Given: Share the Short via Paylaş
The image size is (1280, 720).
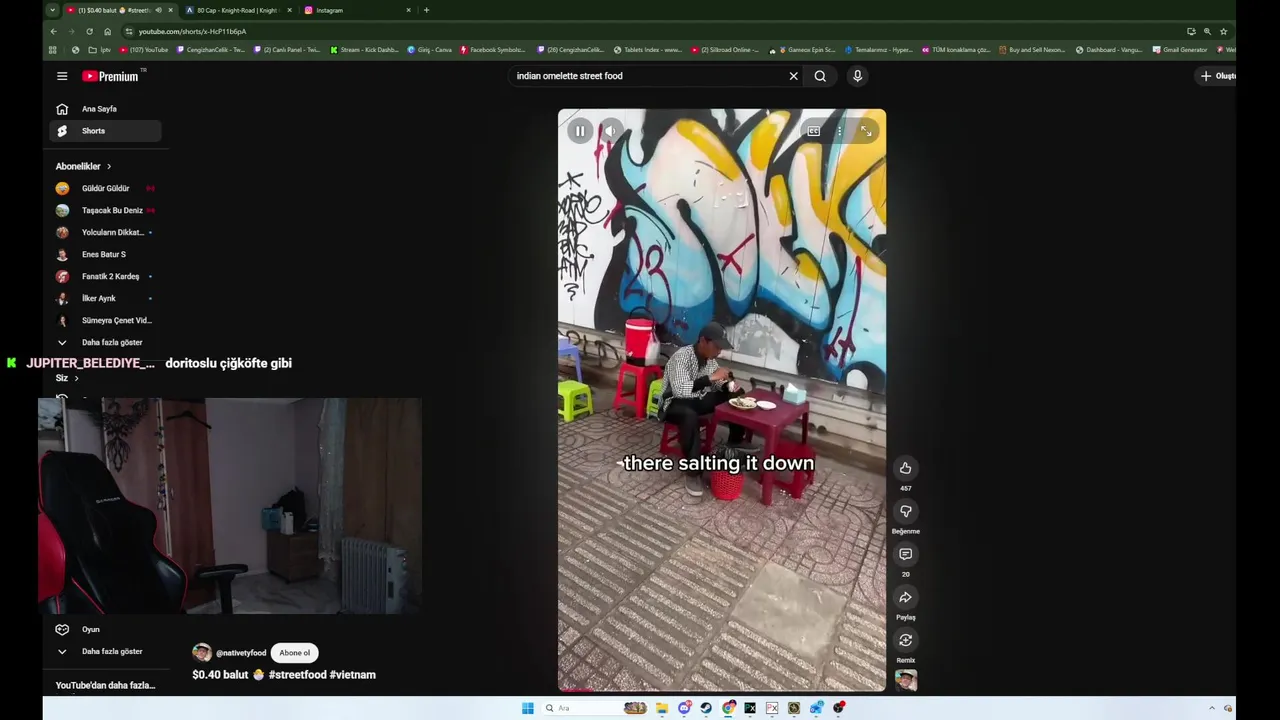Looking at the screenshot, I should [x=905, y=597].
